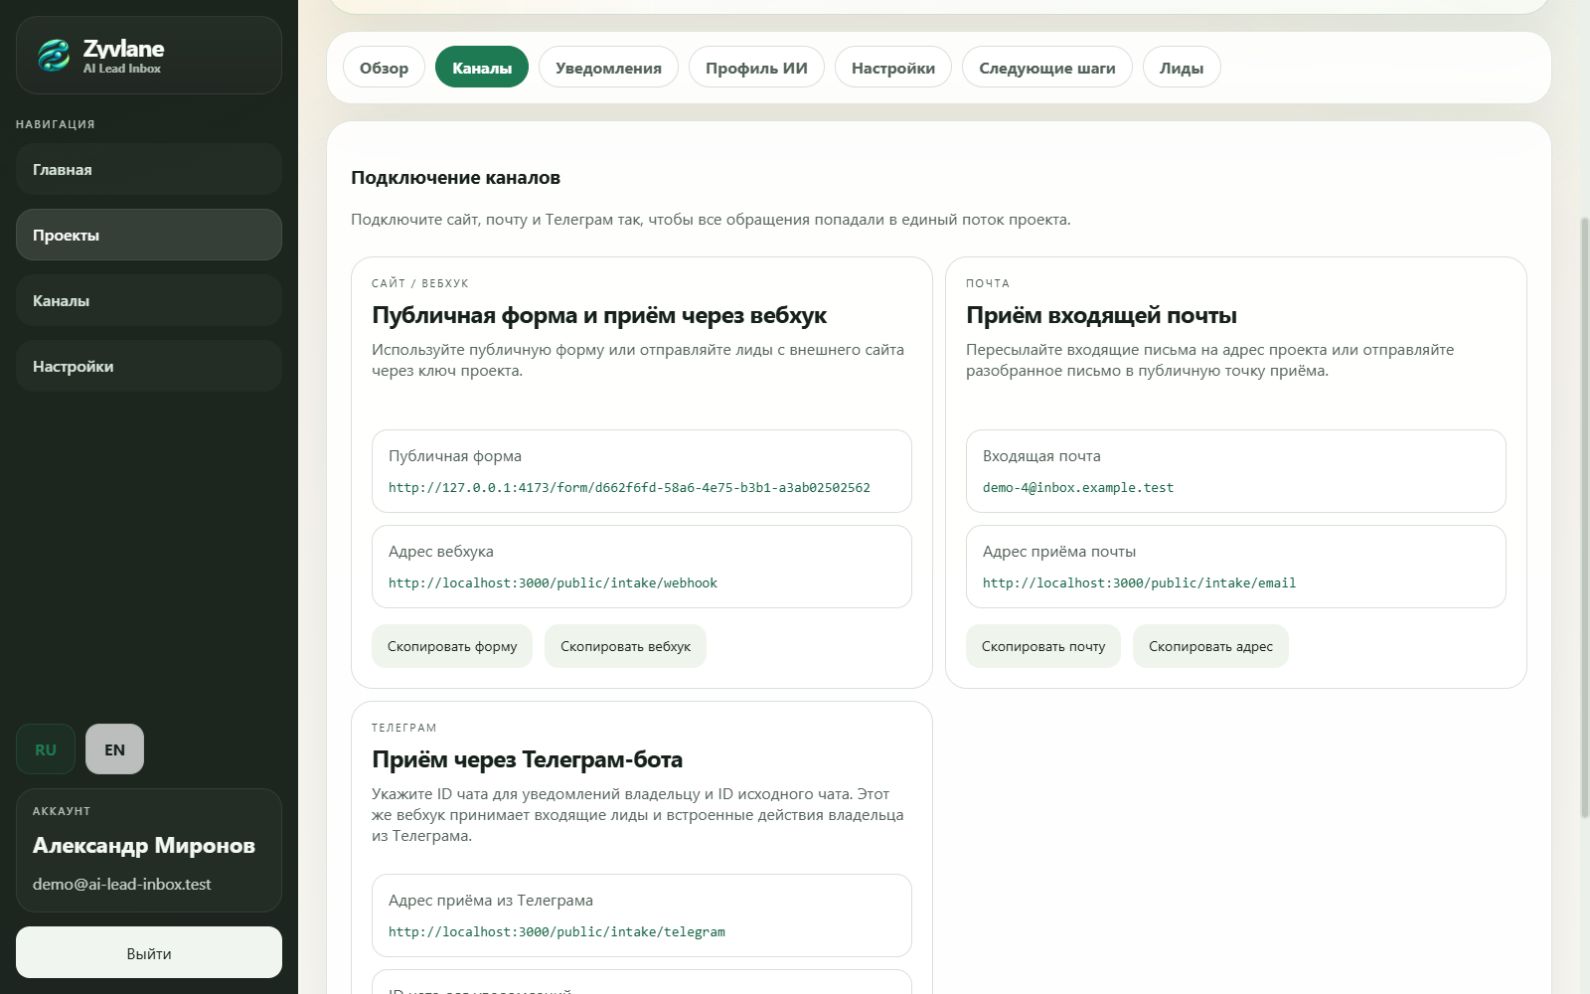Viewport: 1590px width, 994px height.
Task: Select the demo-4@inbox.example.test address
Action: (1078, 488)
